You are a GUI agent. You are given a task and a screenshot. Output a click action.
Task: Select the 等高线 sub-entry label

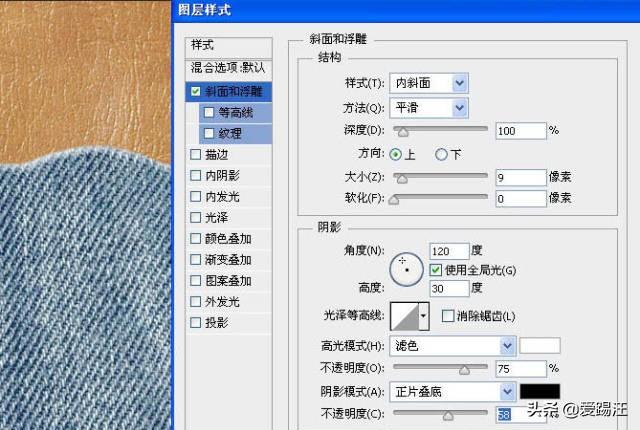(x=236, y=112)
